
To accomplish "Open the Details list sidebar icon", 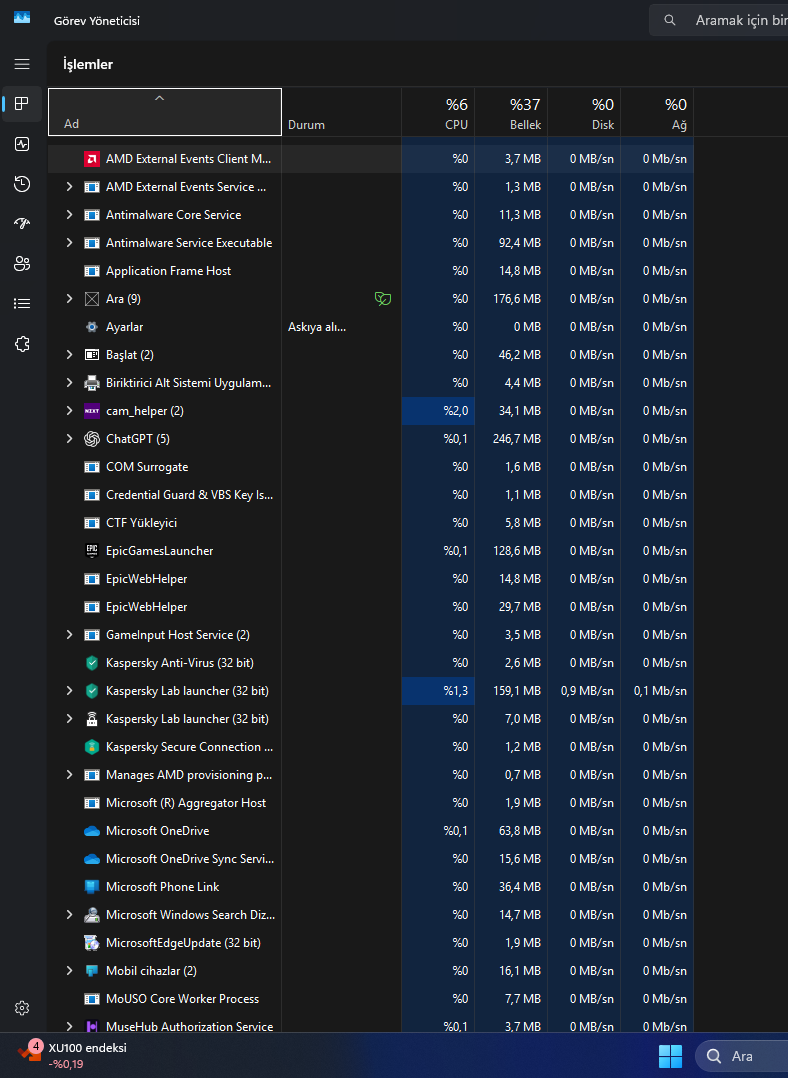I will pos(22,303).
